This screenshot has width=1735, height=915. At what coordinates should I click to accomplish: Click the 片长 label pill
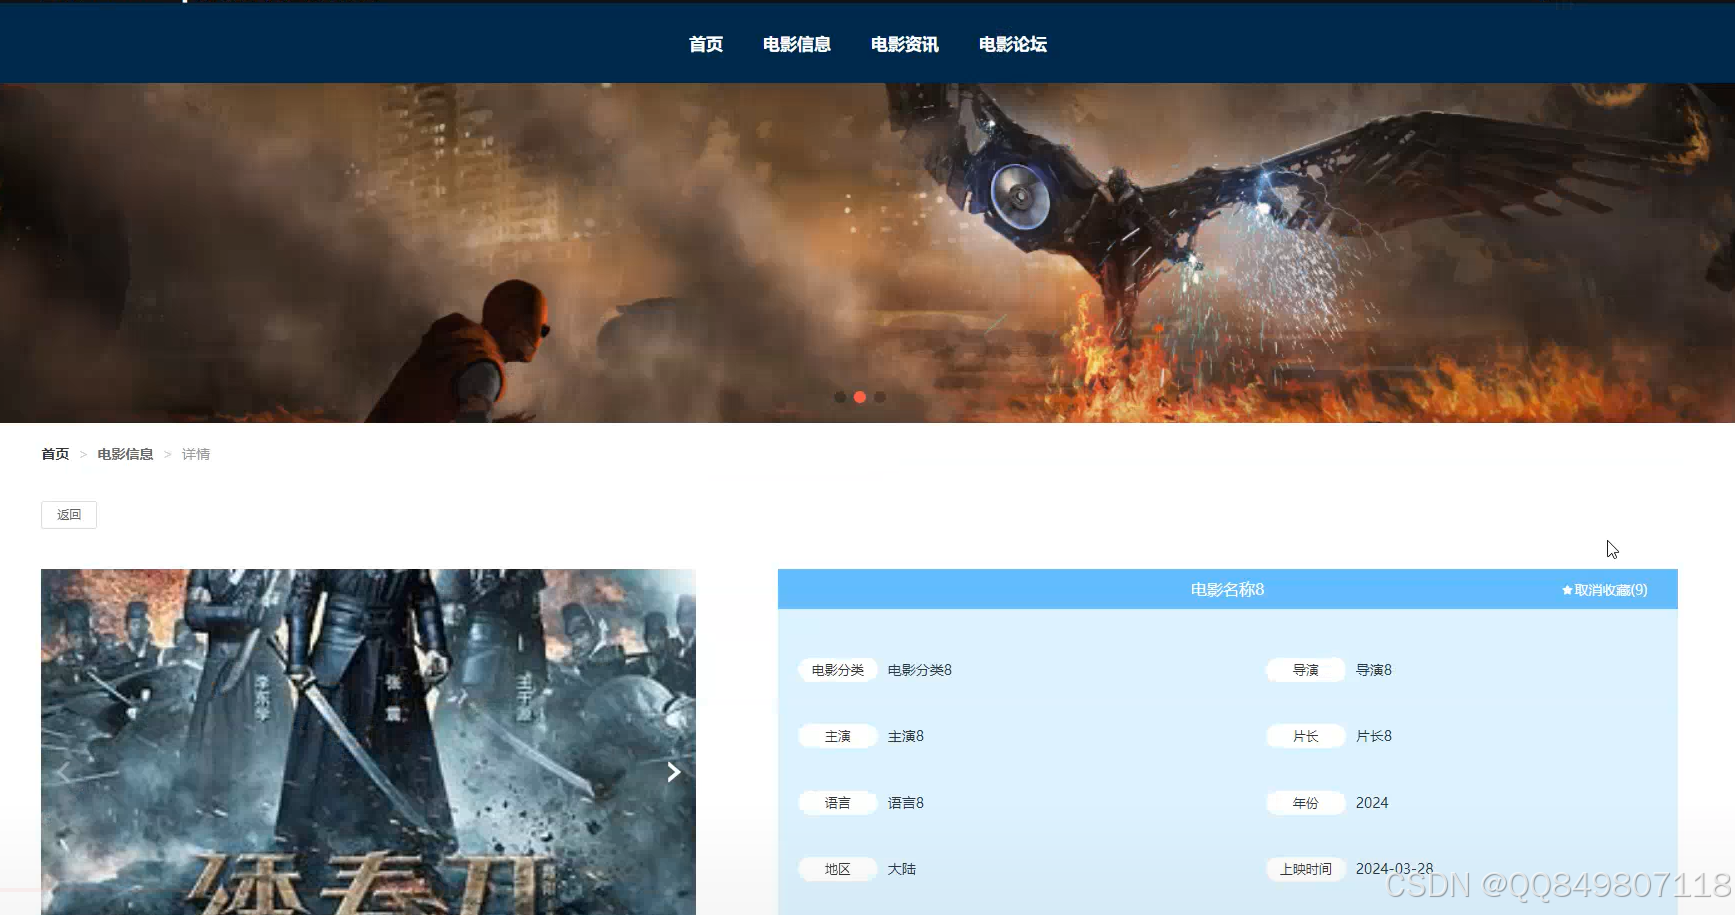pos(1306,736)
